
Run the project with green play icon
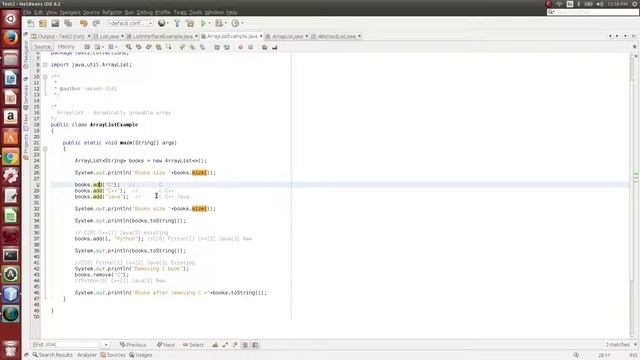[203, 24]
